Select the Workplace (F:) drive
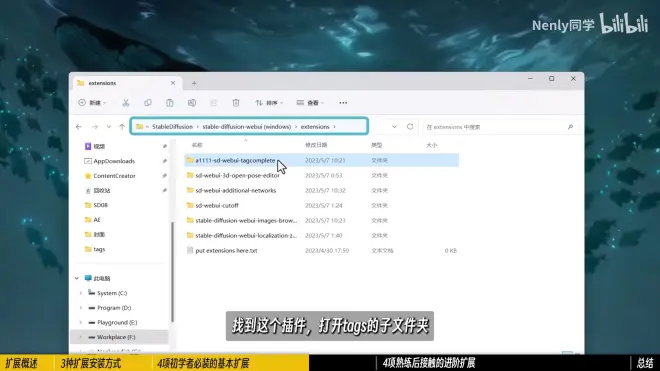 [116, 337]
